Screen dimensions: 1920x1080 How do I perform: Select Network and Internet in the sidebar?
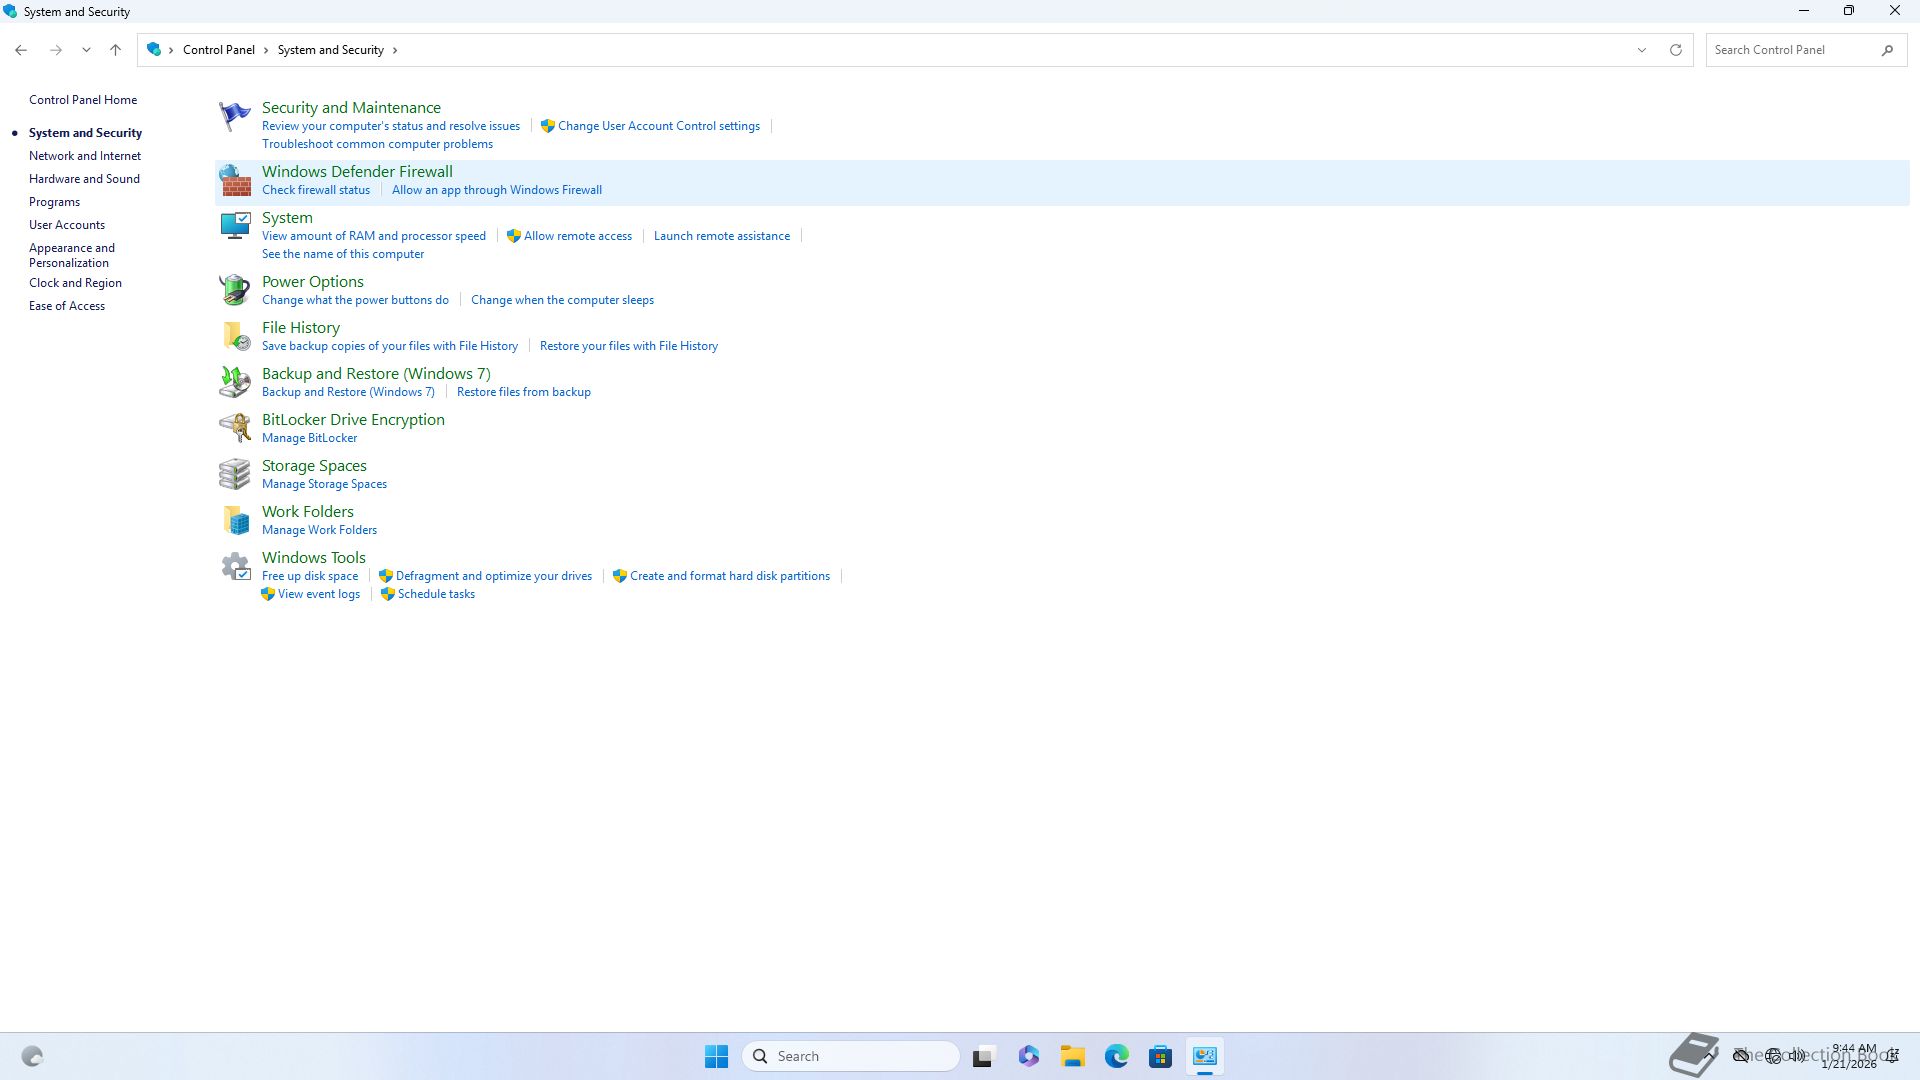pyautogui.click(x=85, y=156)
